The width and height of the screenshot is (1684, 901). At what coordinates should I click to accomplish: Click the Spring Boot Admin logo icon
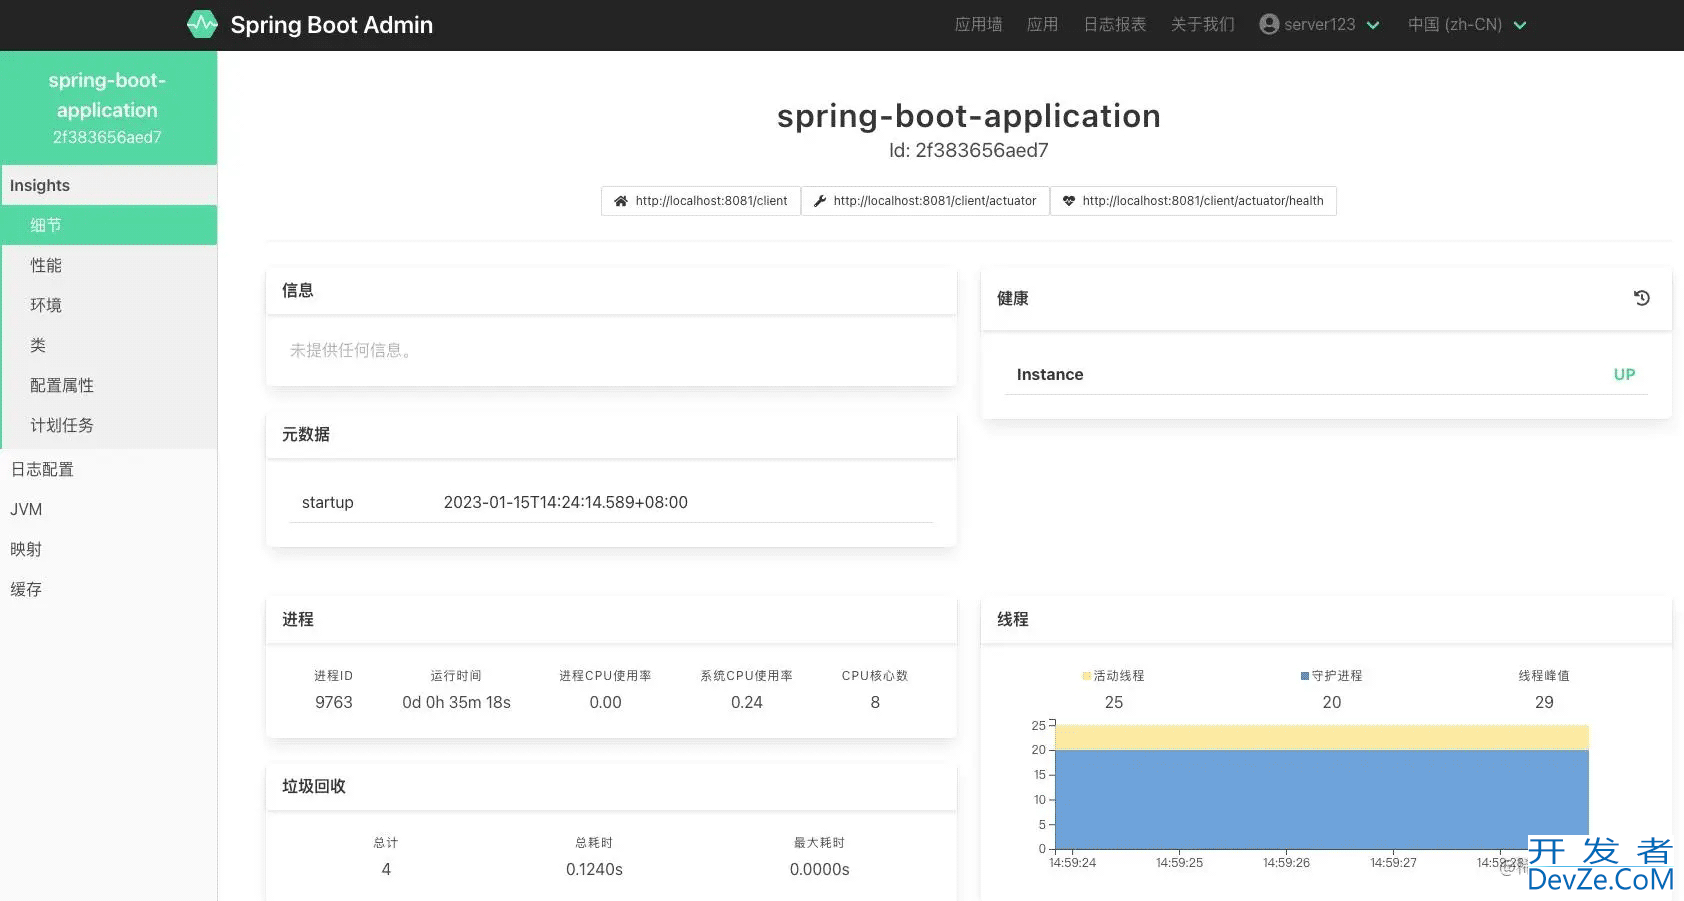[x=202, y=25]
